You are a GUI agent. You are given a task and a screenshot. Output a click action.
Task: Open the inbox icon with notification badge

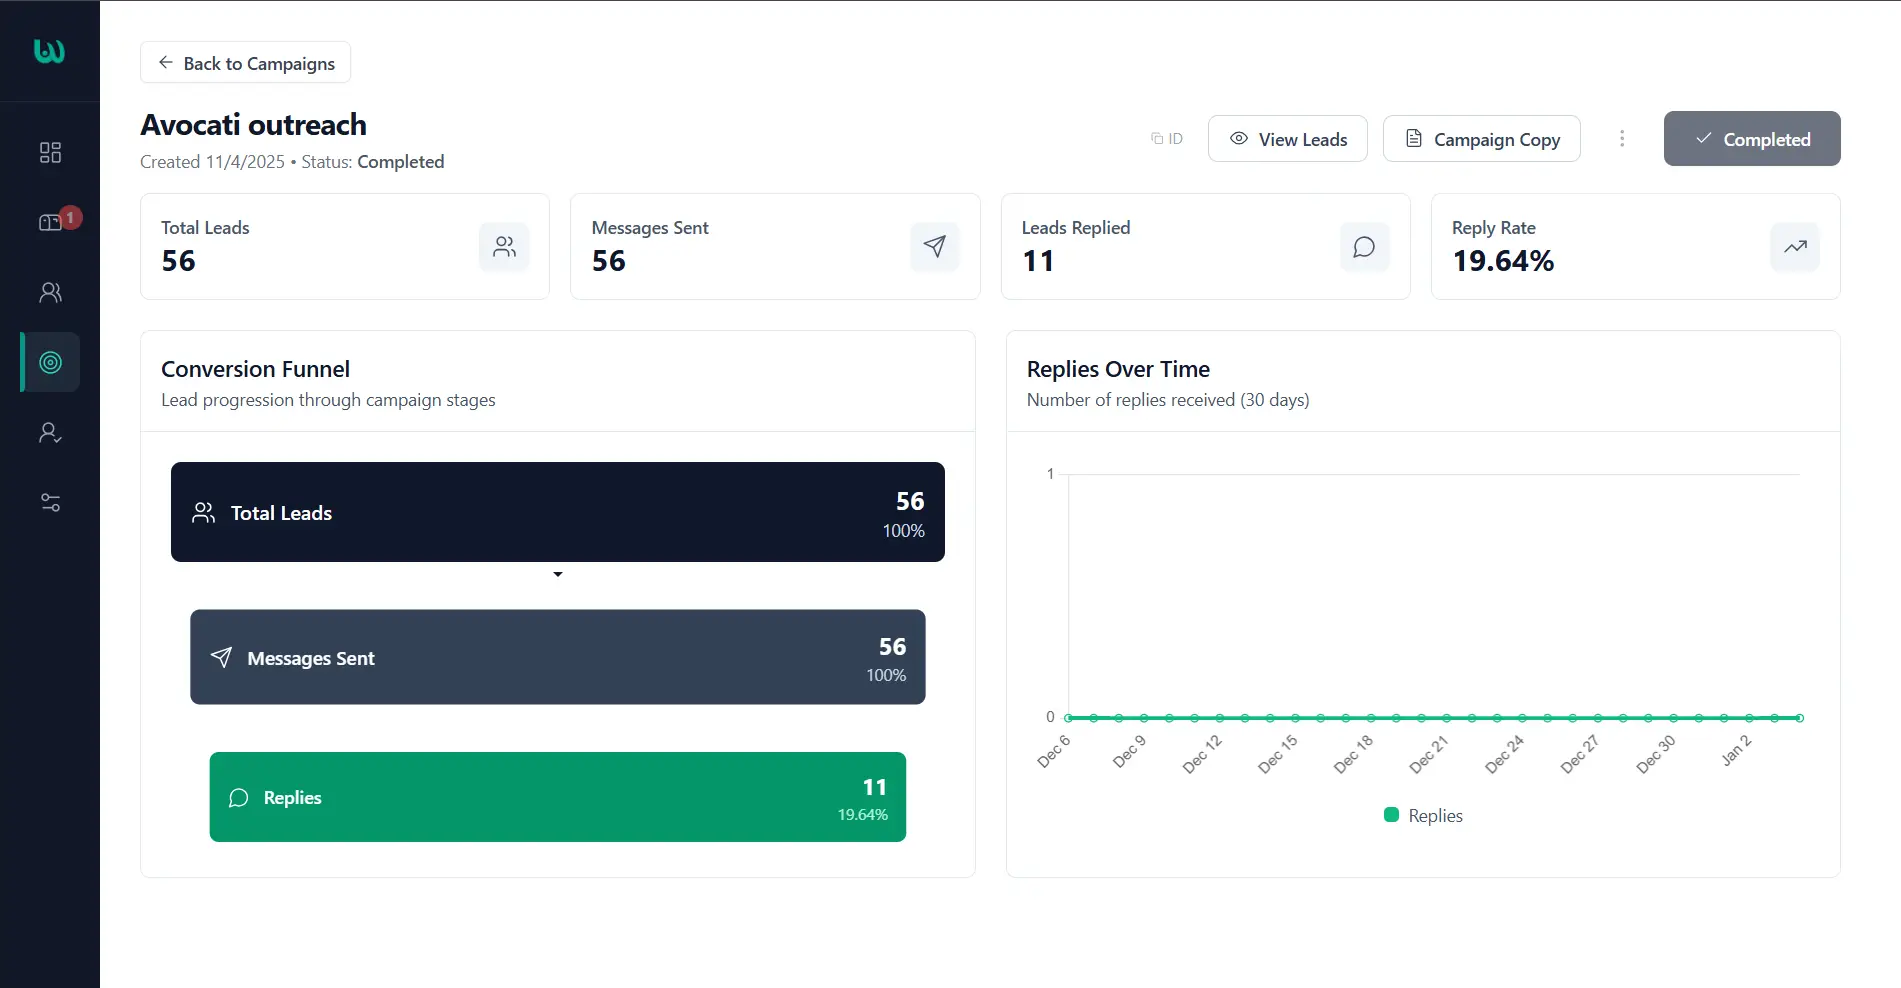coord(48,222)
